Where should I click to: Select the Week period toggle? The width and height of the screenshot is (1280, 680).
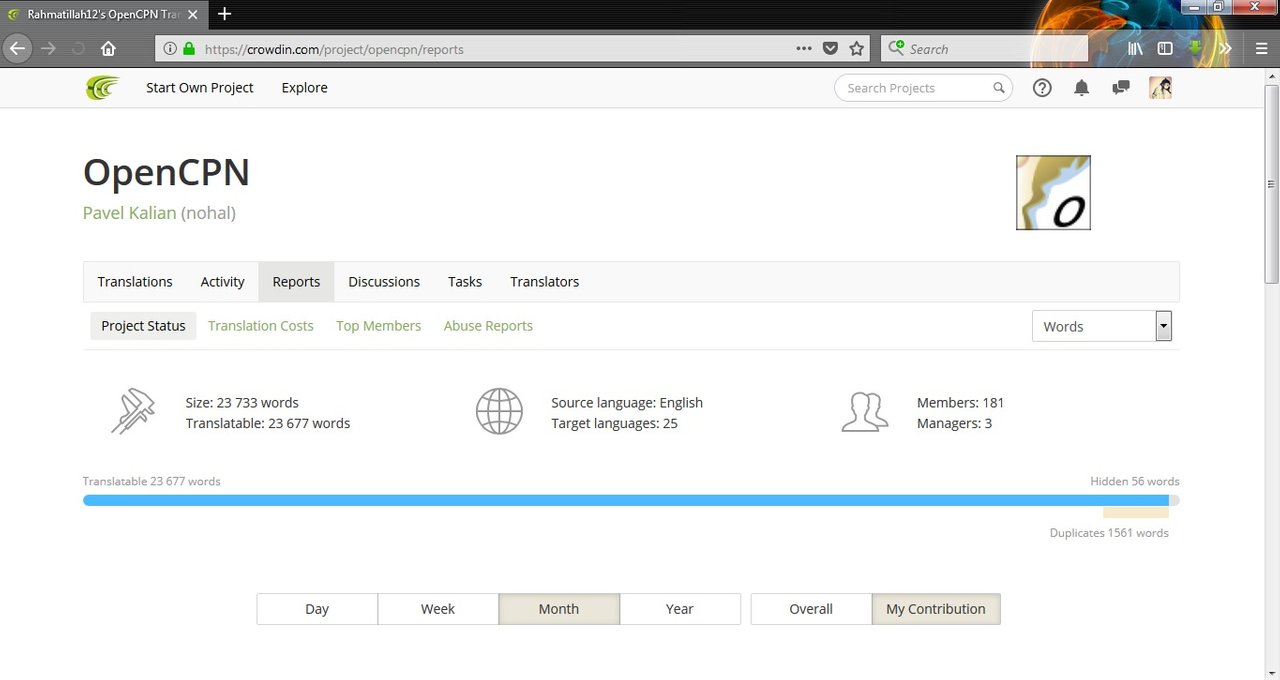(438, 609)
